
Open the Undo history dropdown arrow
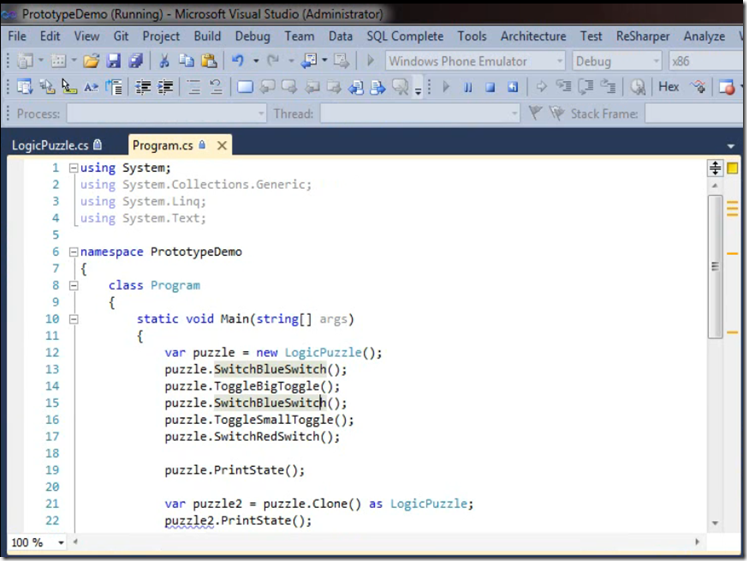click(x=256, y=61)
